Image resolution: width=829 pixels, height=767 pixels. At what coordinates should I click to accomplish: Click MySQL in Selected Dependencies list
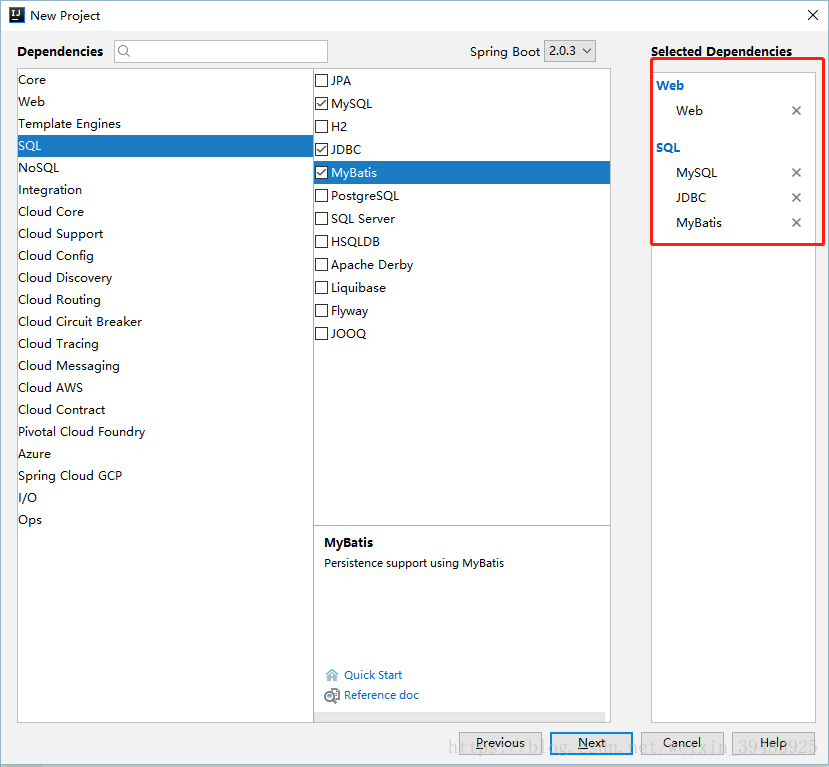[696, 173]
